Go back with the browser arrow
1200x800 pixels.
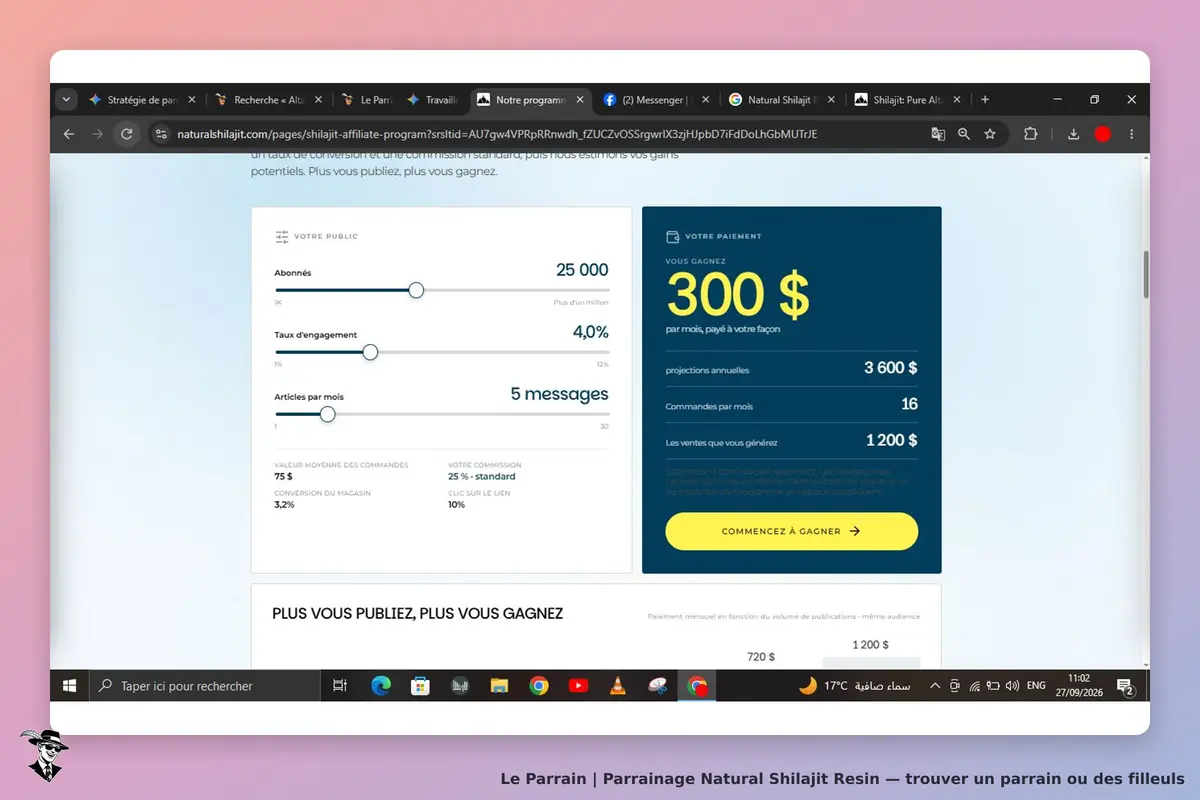coord(69,134)
